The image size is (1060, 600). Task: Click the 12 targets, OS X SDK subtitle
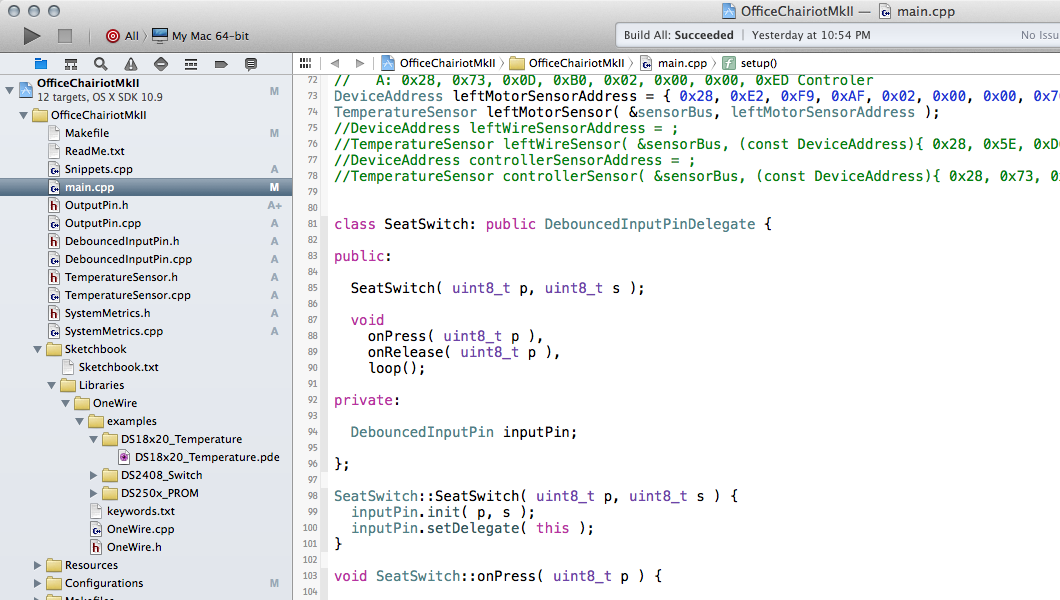click(x=100, y=97)
